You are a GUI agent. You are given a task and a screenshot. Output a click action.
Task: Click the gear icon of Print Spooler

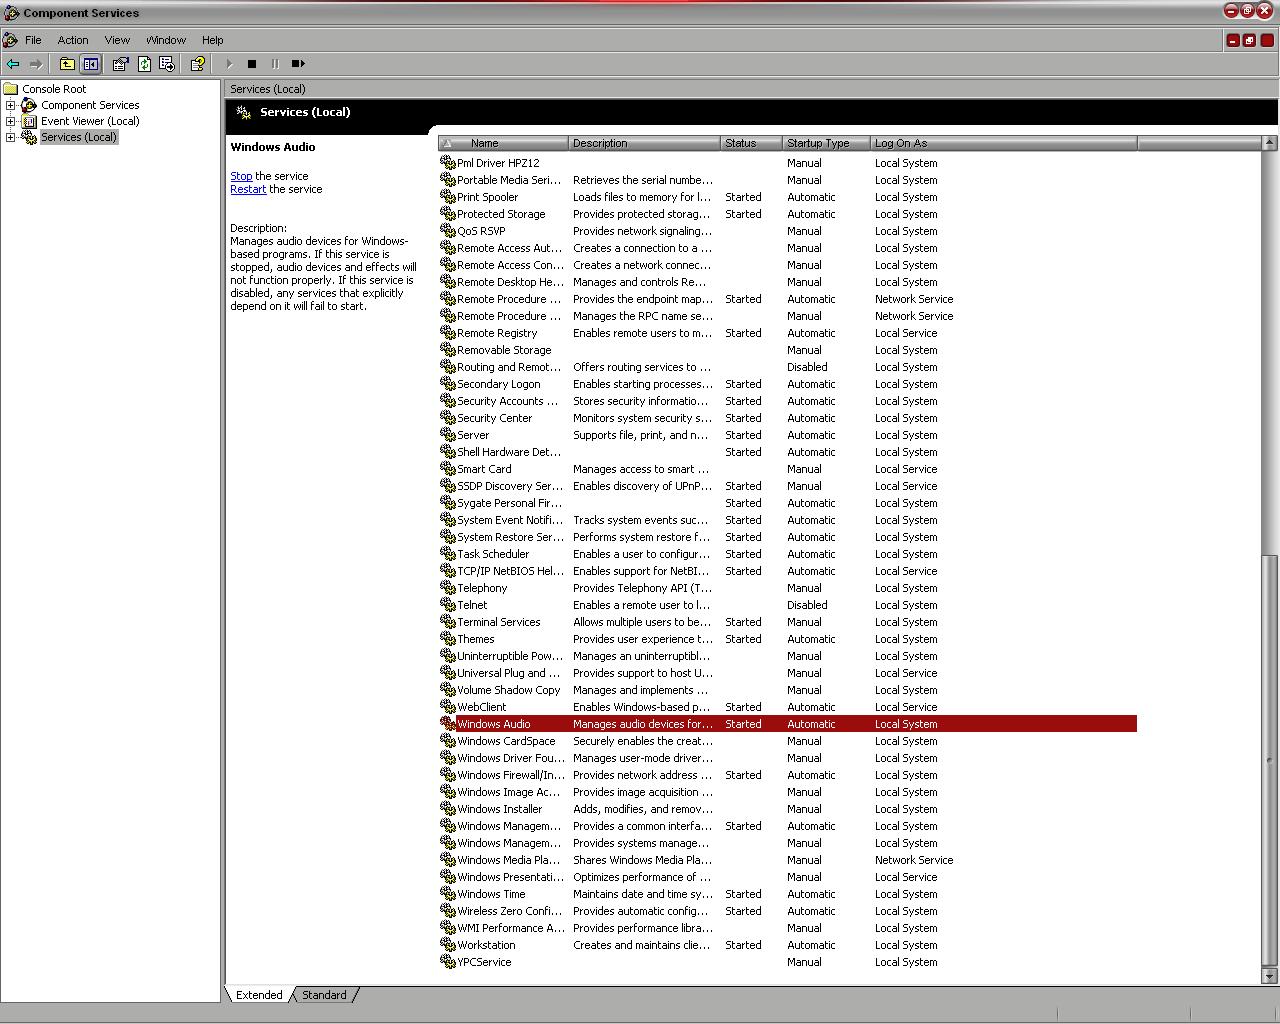coord(448,197)
